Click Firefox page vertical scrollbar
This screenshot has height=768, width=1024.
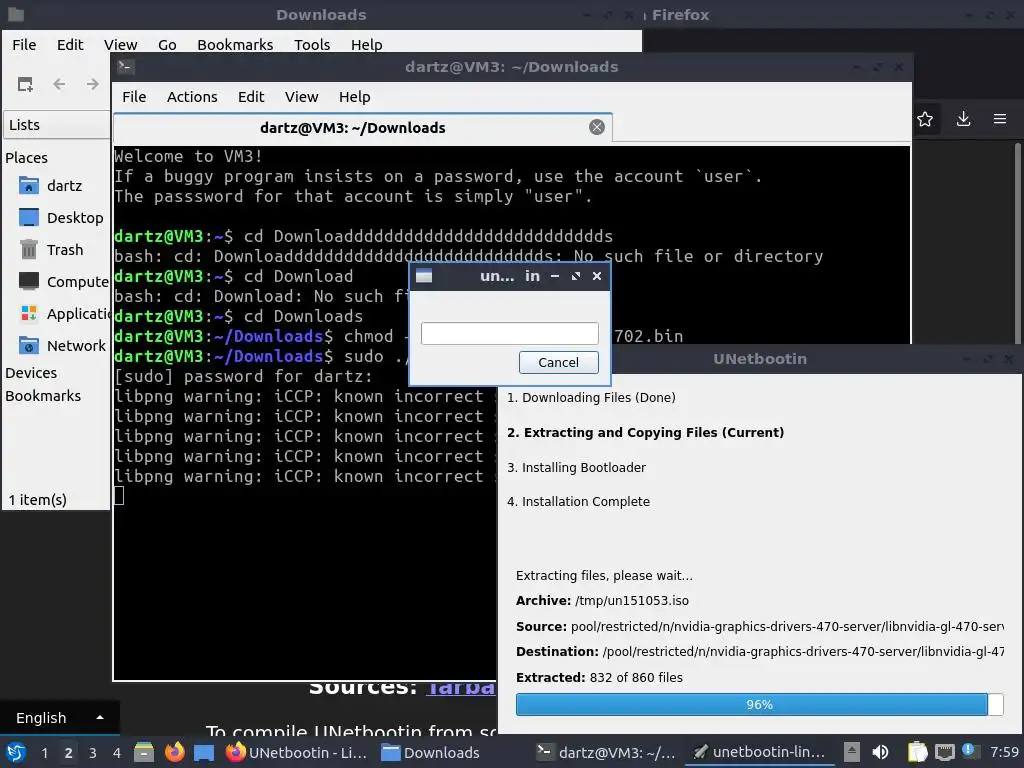[1018, 243]
